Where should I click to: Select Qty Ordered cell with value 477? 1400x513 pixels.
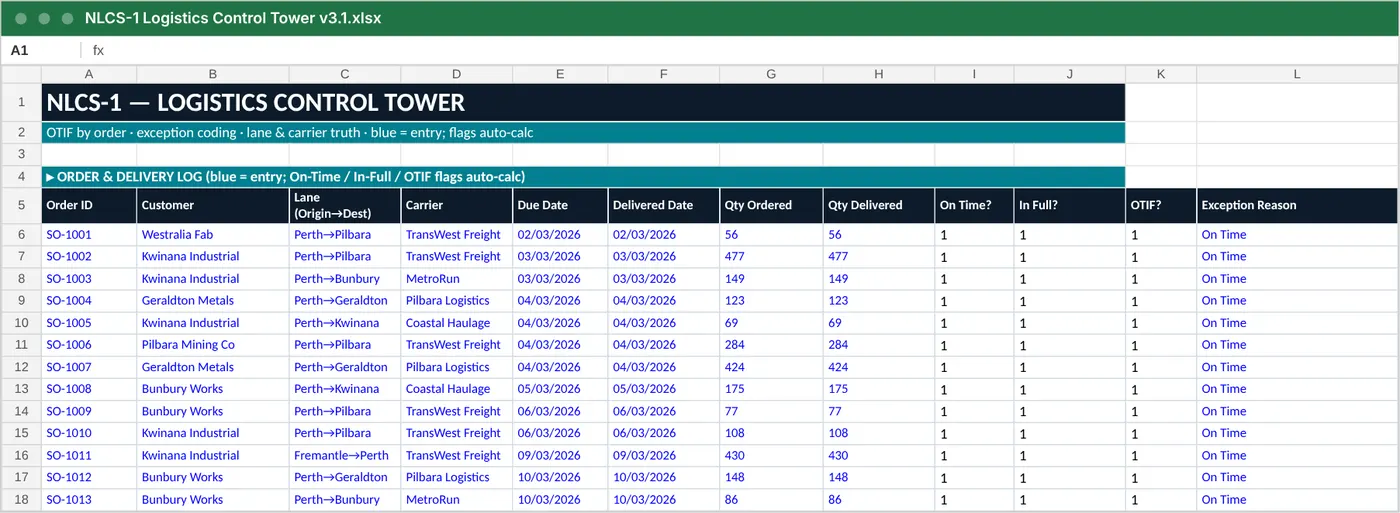point(771,256)
